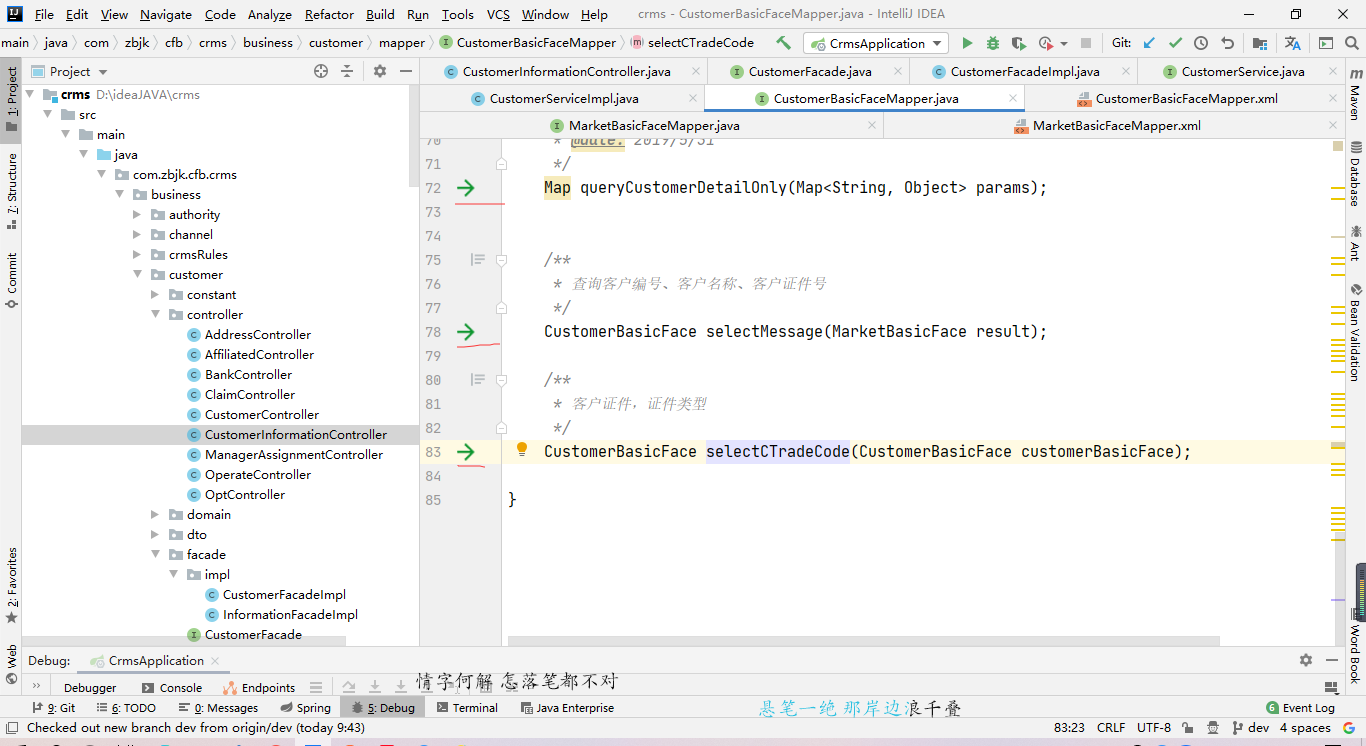The height and width of the screenshot is (746, 1366).
Task: Collapse the controller folder
Action: [x=156, y=314]
